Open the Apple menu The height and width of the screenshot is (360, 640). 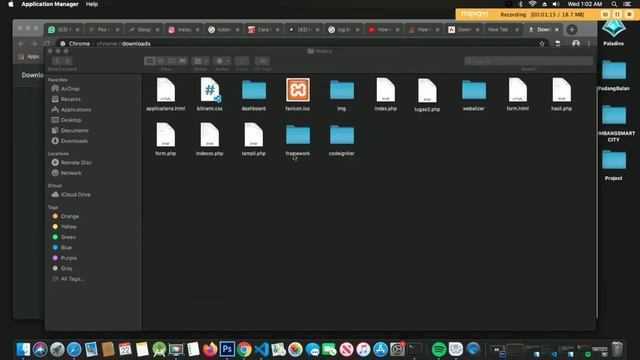(x=11, y=4)
